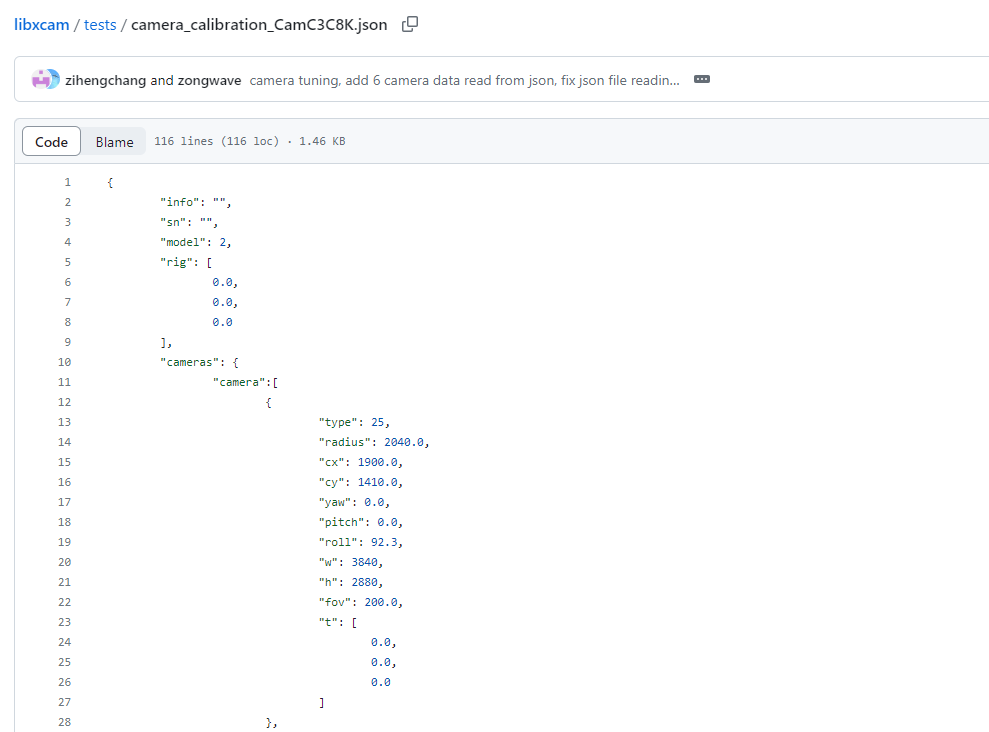Click the fov value 200.0
Viewport: 989px width, 732px height.
[x=381, y=602]
